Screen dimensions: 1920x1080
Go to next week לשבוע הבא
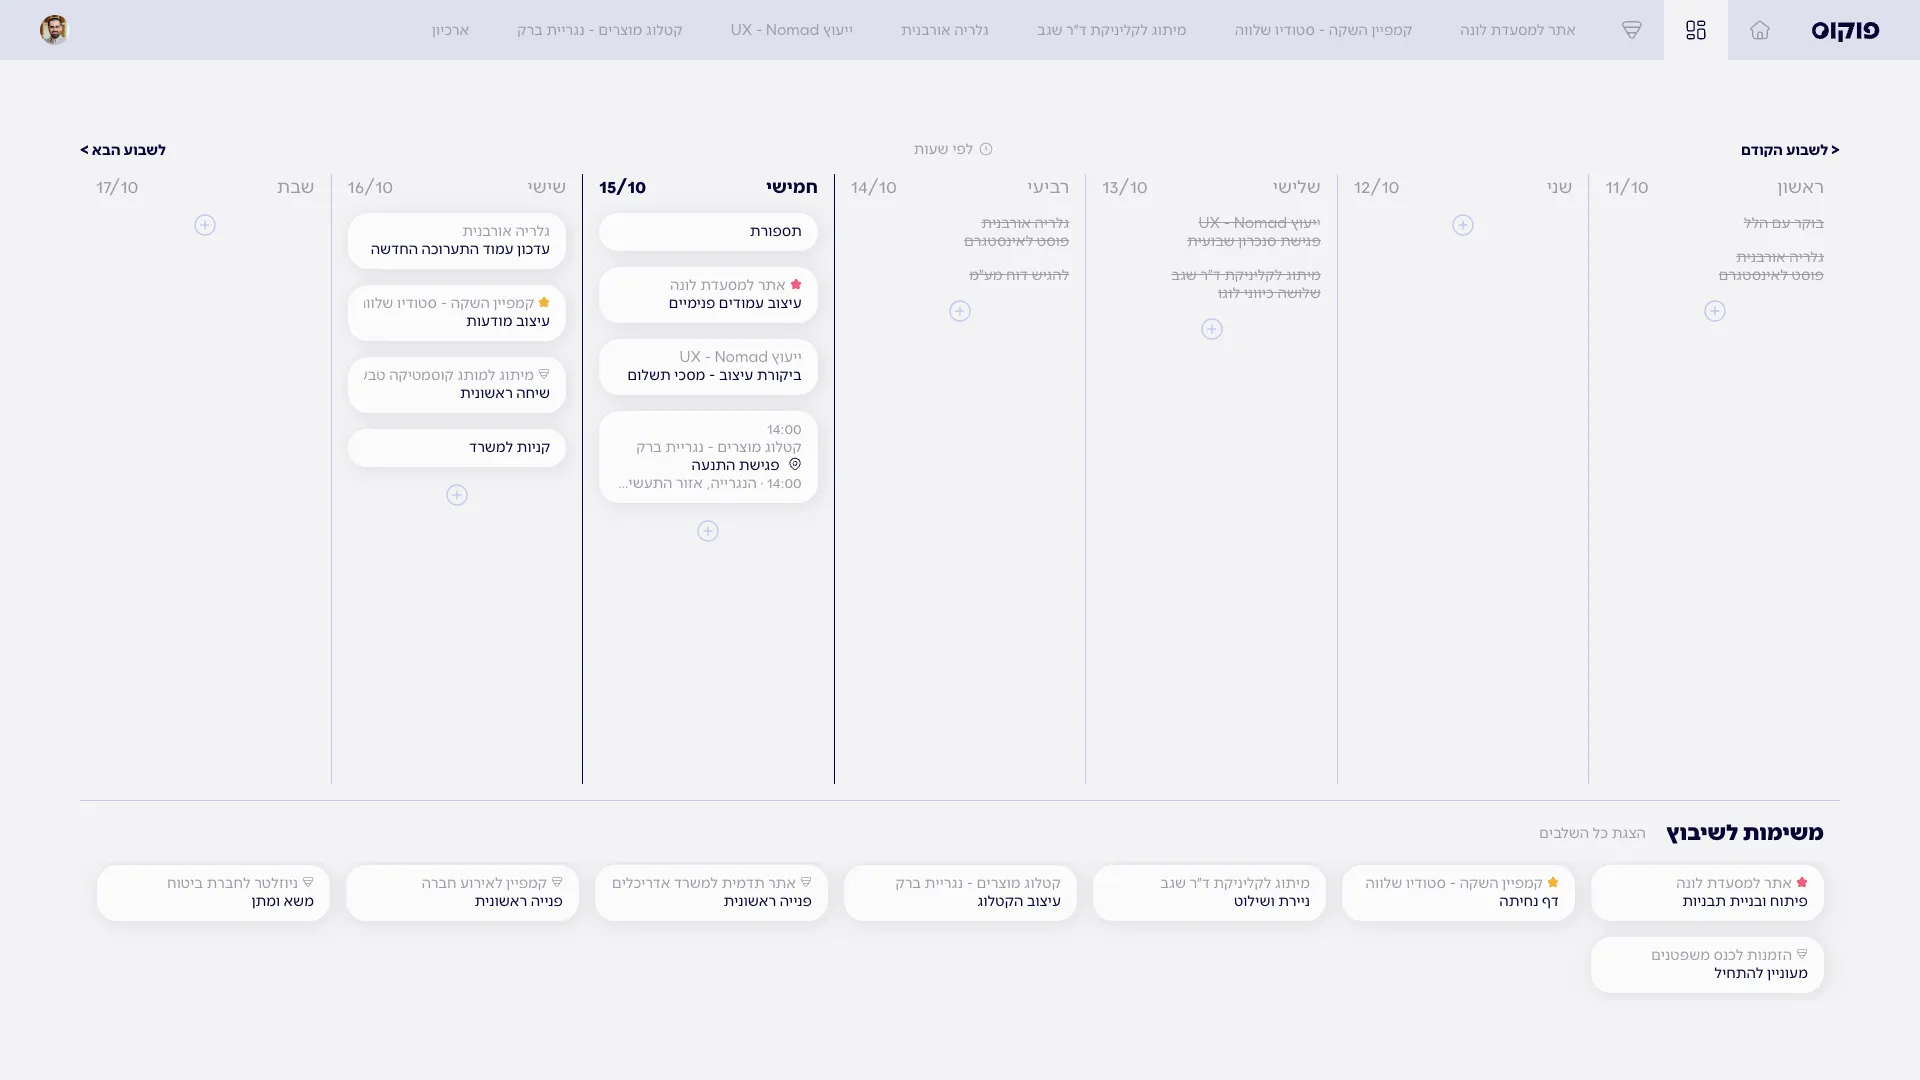123,150
